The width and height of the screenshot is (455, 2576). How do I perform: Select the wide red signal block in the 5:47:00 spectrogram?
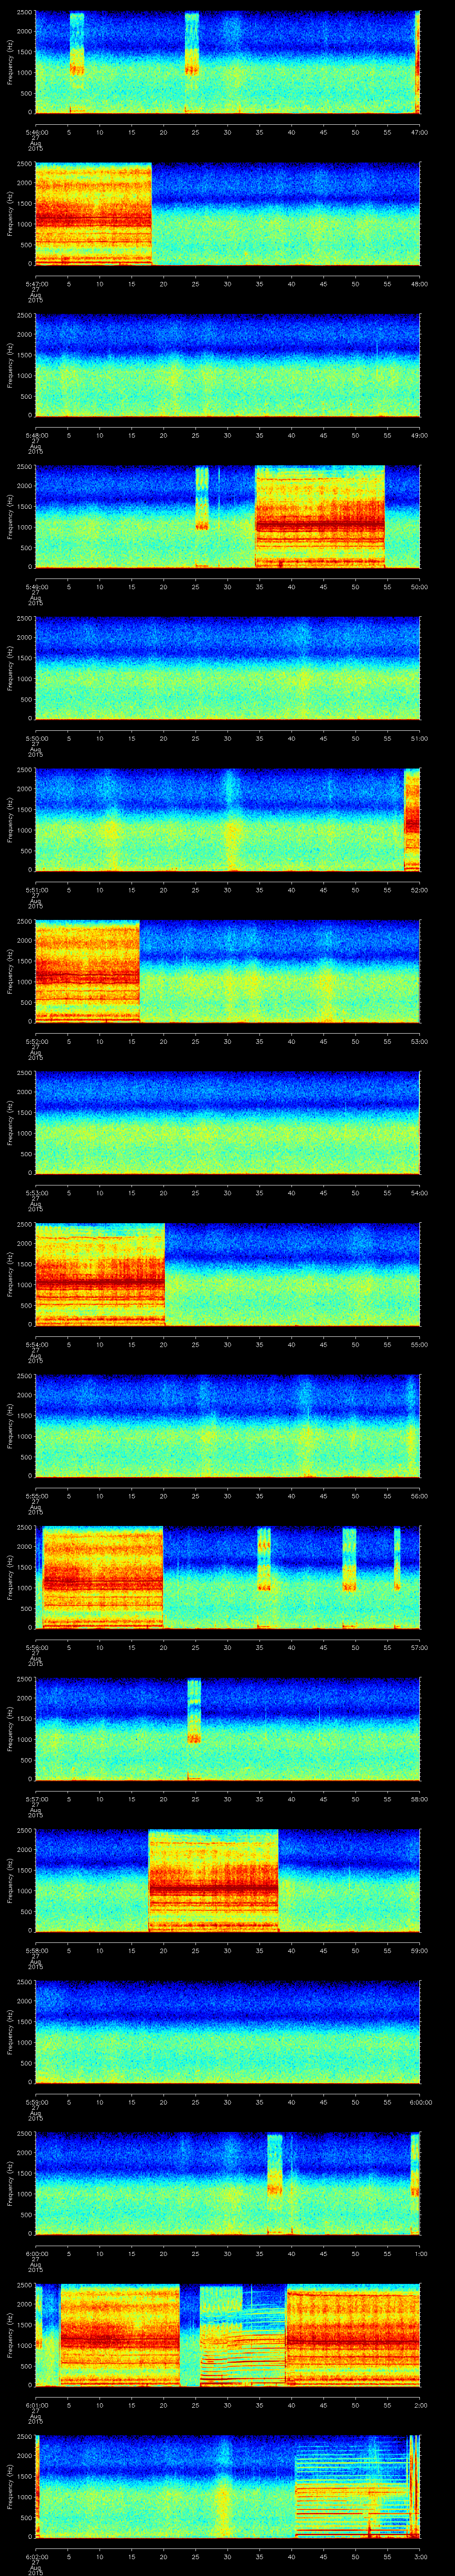(93, 213)
